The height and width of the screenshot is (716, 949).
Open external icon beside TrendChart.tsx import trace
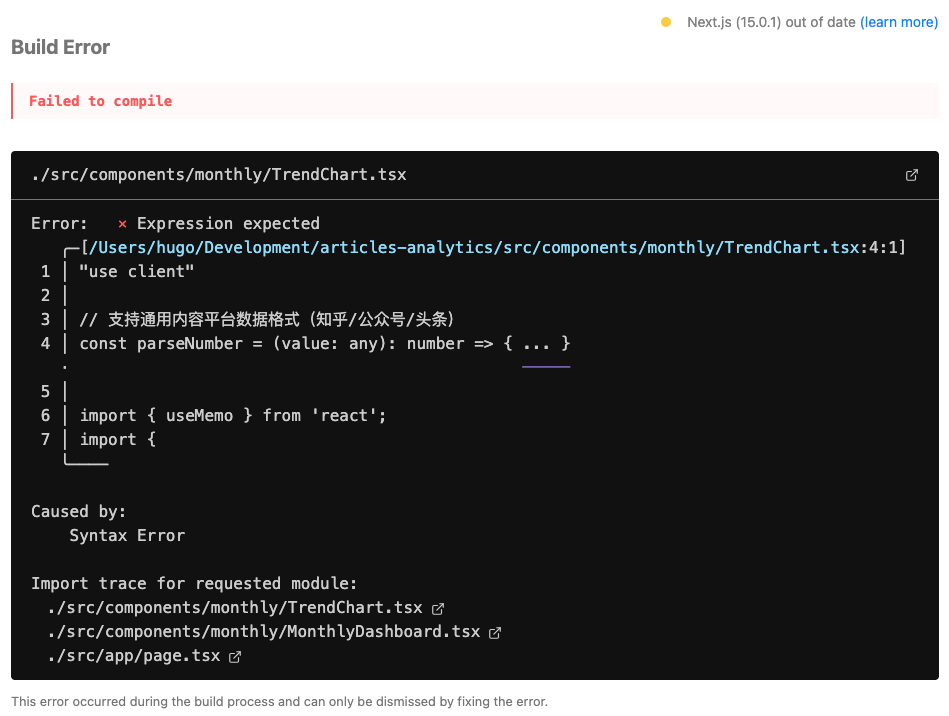pos(438,608)
